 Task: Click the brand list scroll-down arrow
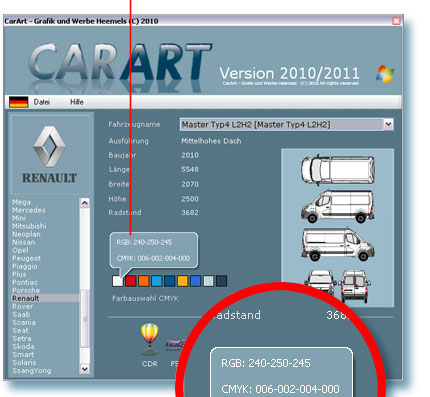pos(85,369)
